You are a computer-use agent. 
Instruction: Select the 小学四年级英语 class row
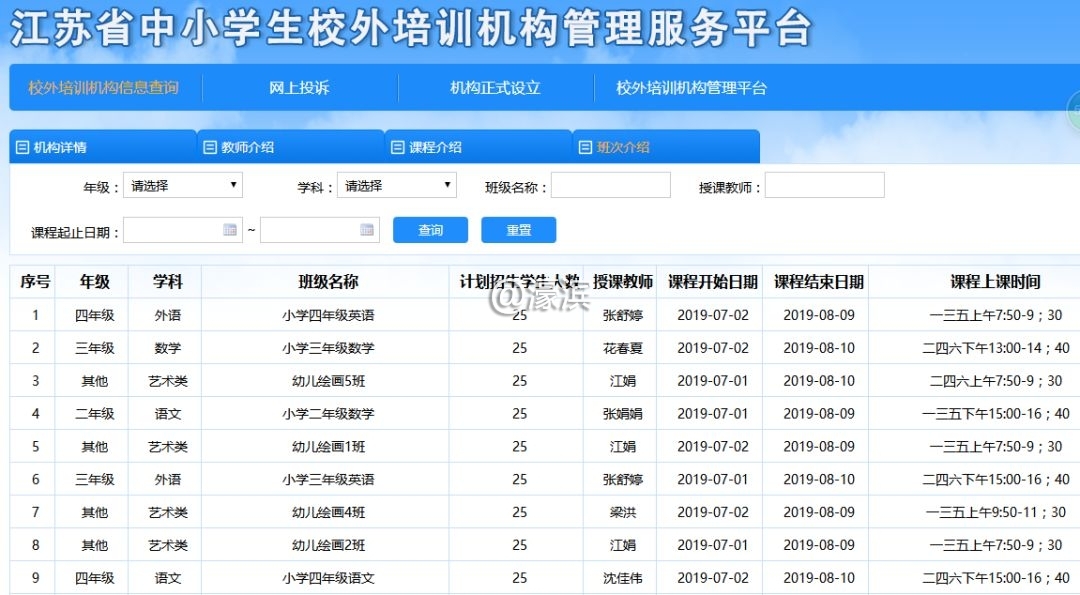click(x=328, y=315)
